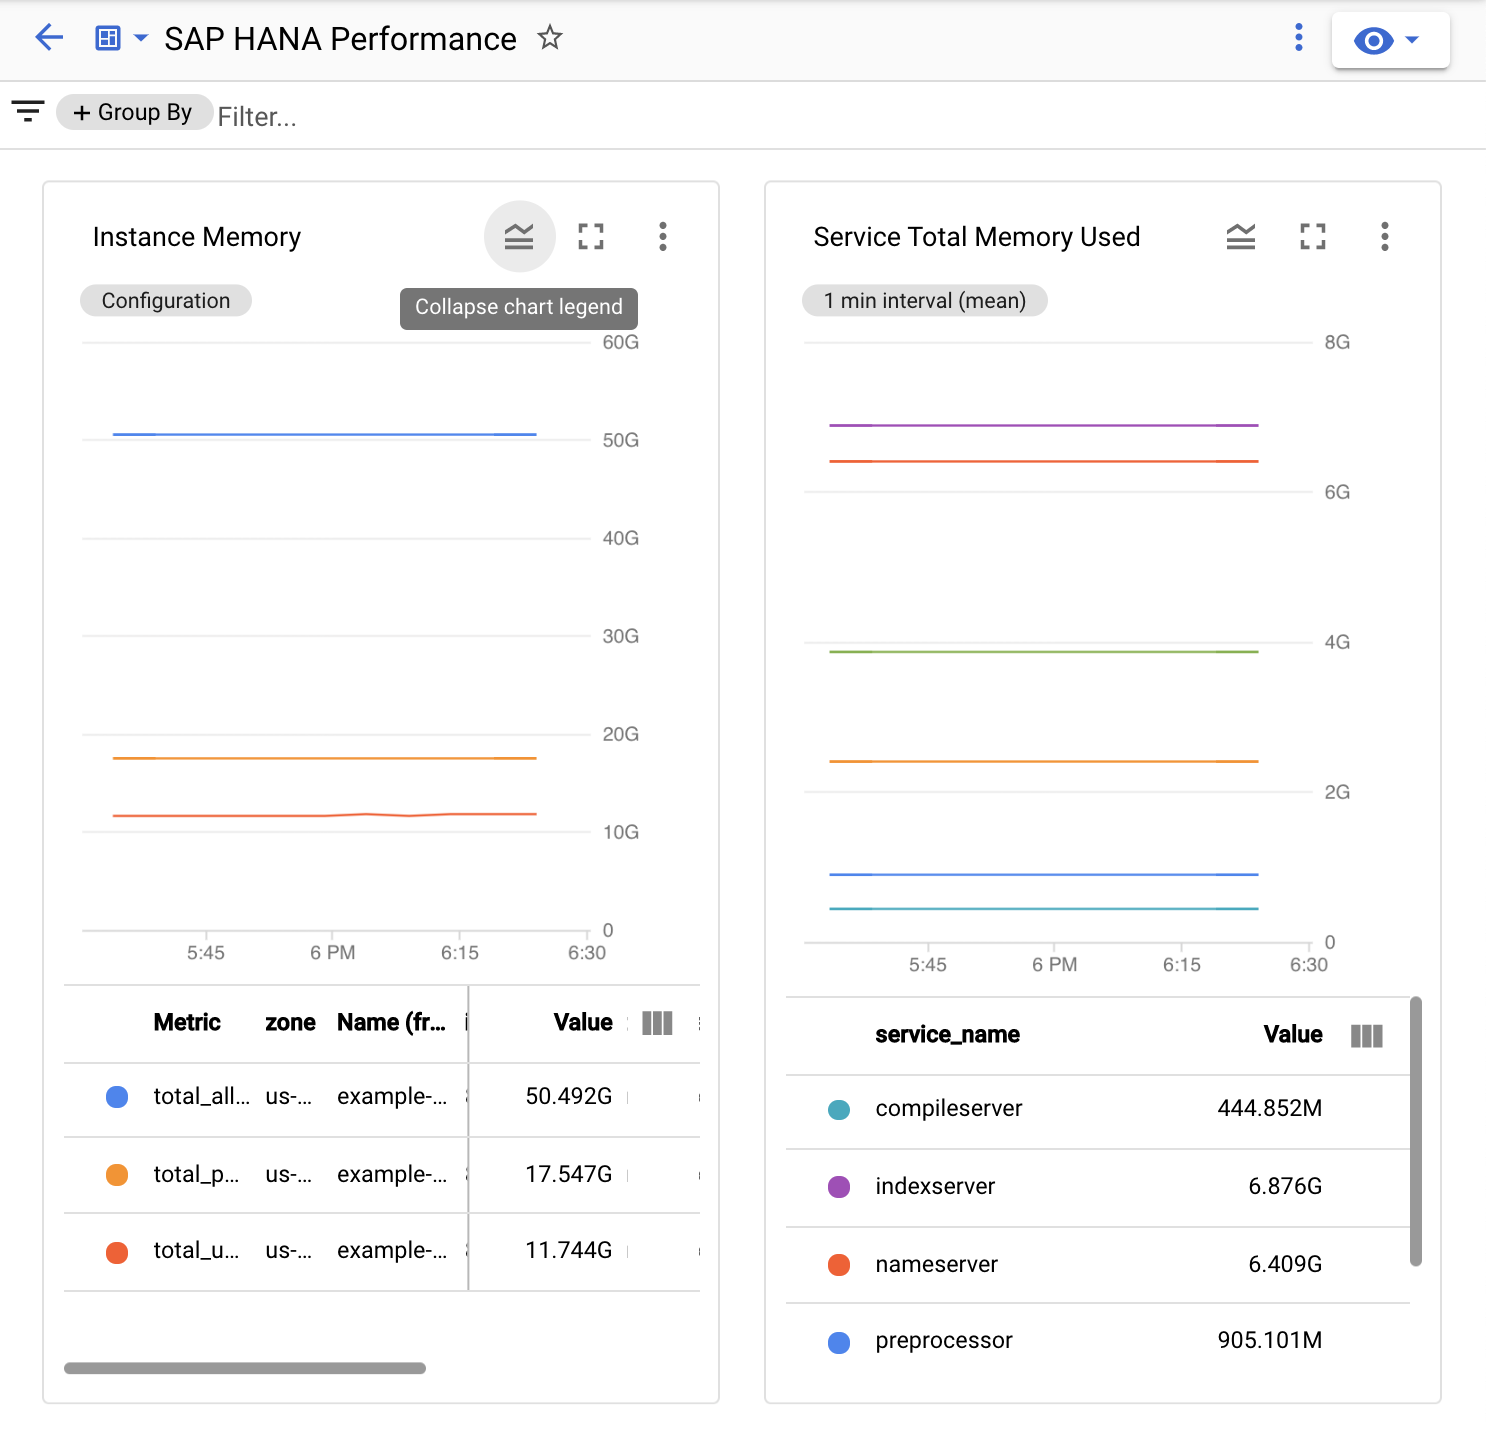Sort Instance Memory legend by Value
This screenshot has height=1436, width=1486.
point(583,1023)
